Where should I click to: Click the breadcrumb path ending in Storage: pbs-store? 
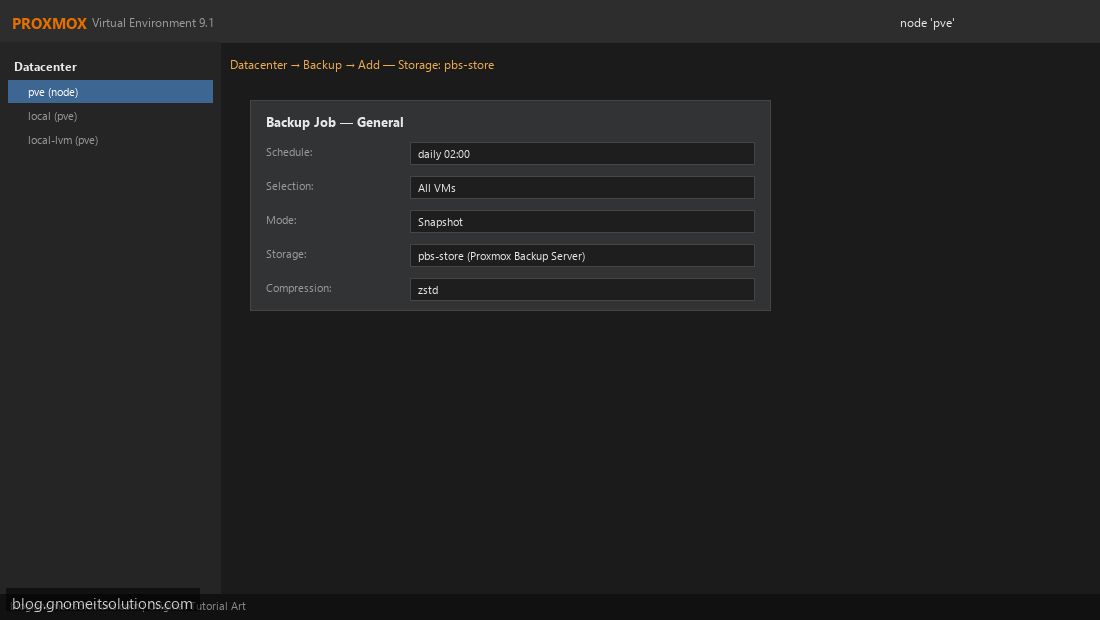point(362,65)
